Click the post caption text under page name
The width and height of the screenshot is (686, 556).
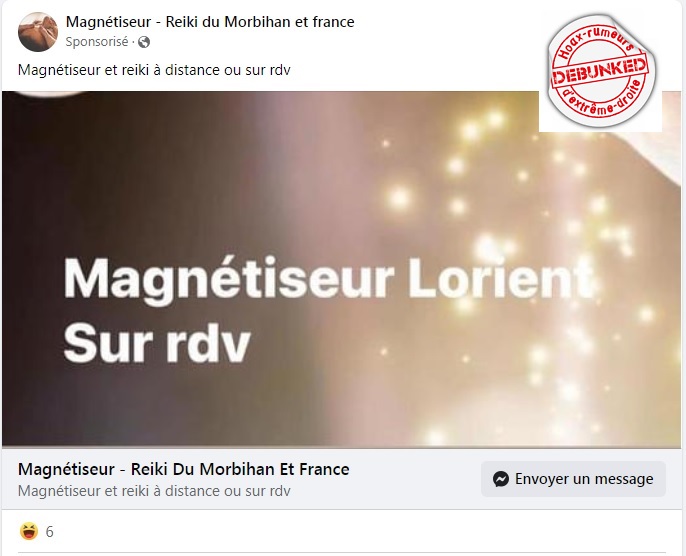click(x=154, y=70)
